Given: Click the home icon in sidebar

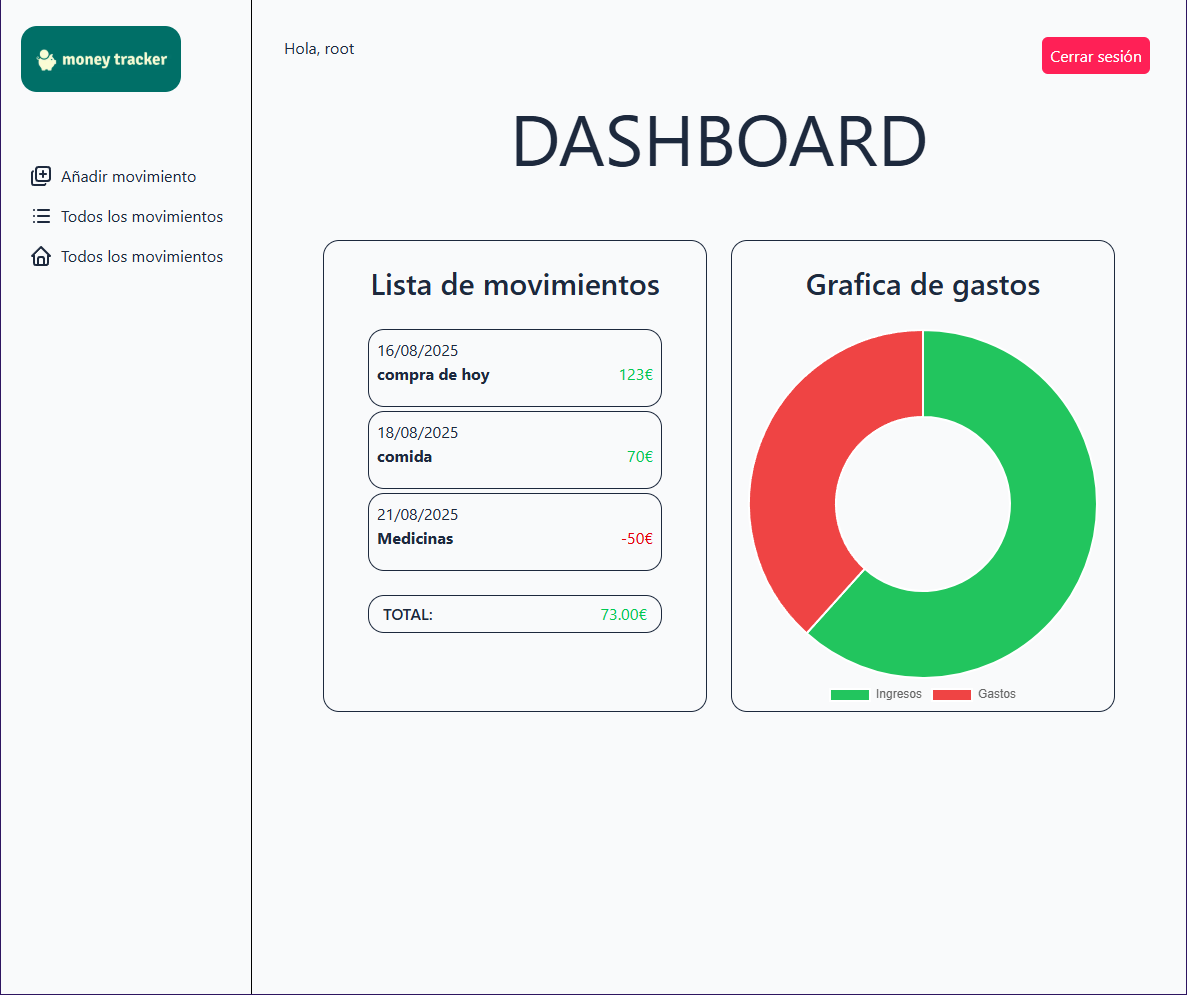Looking at the screenshot, I should [41, 257].
